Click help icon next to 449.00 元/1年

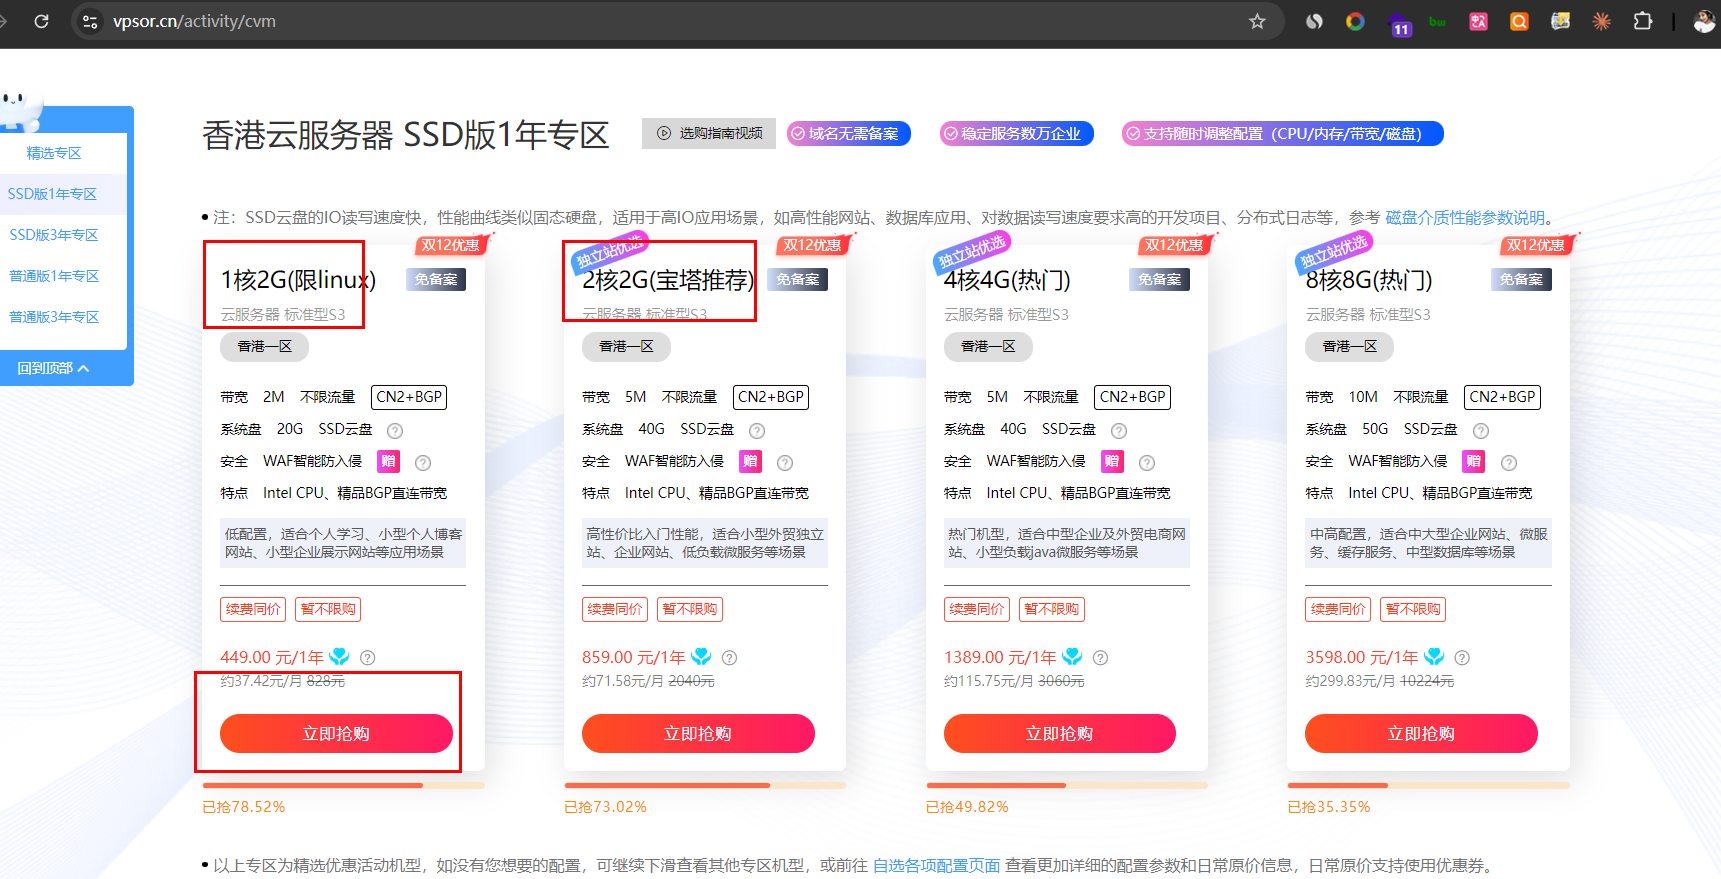pos(367,658)
